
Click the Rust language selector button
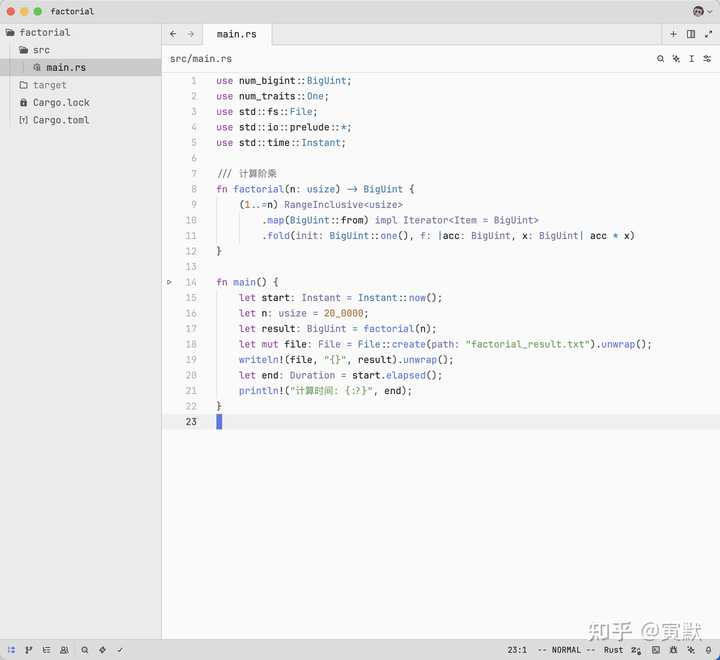[x=613, y=649]
